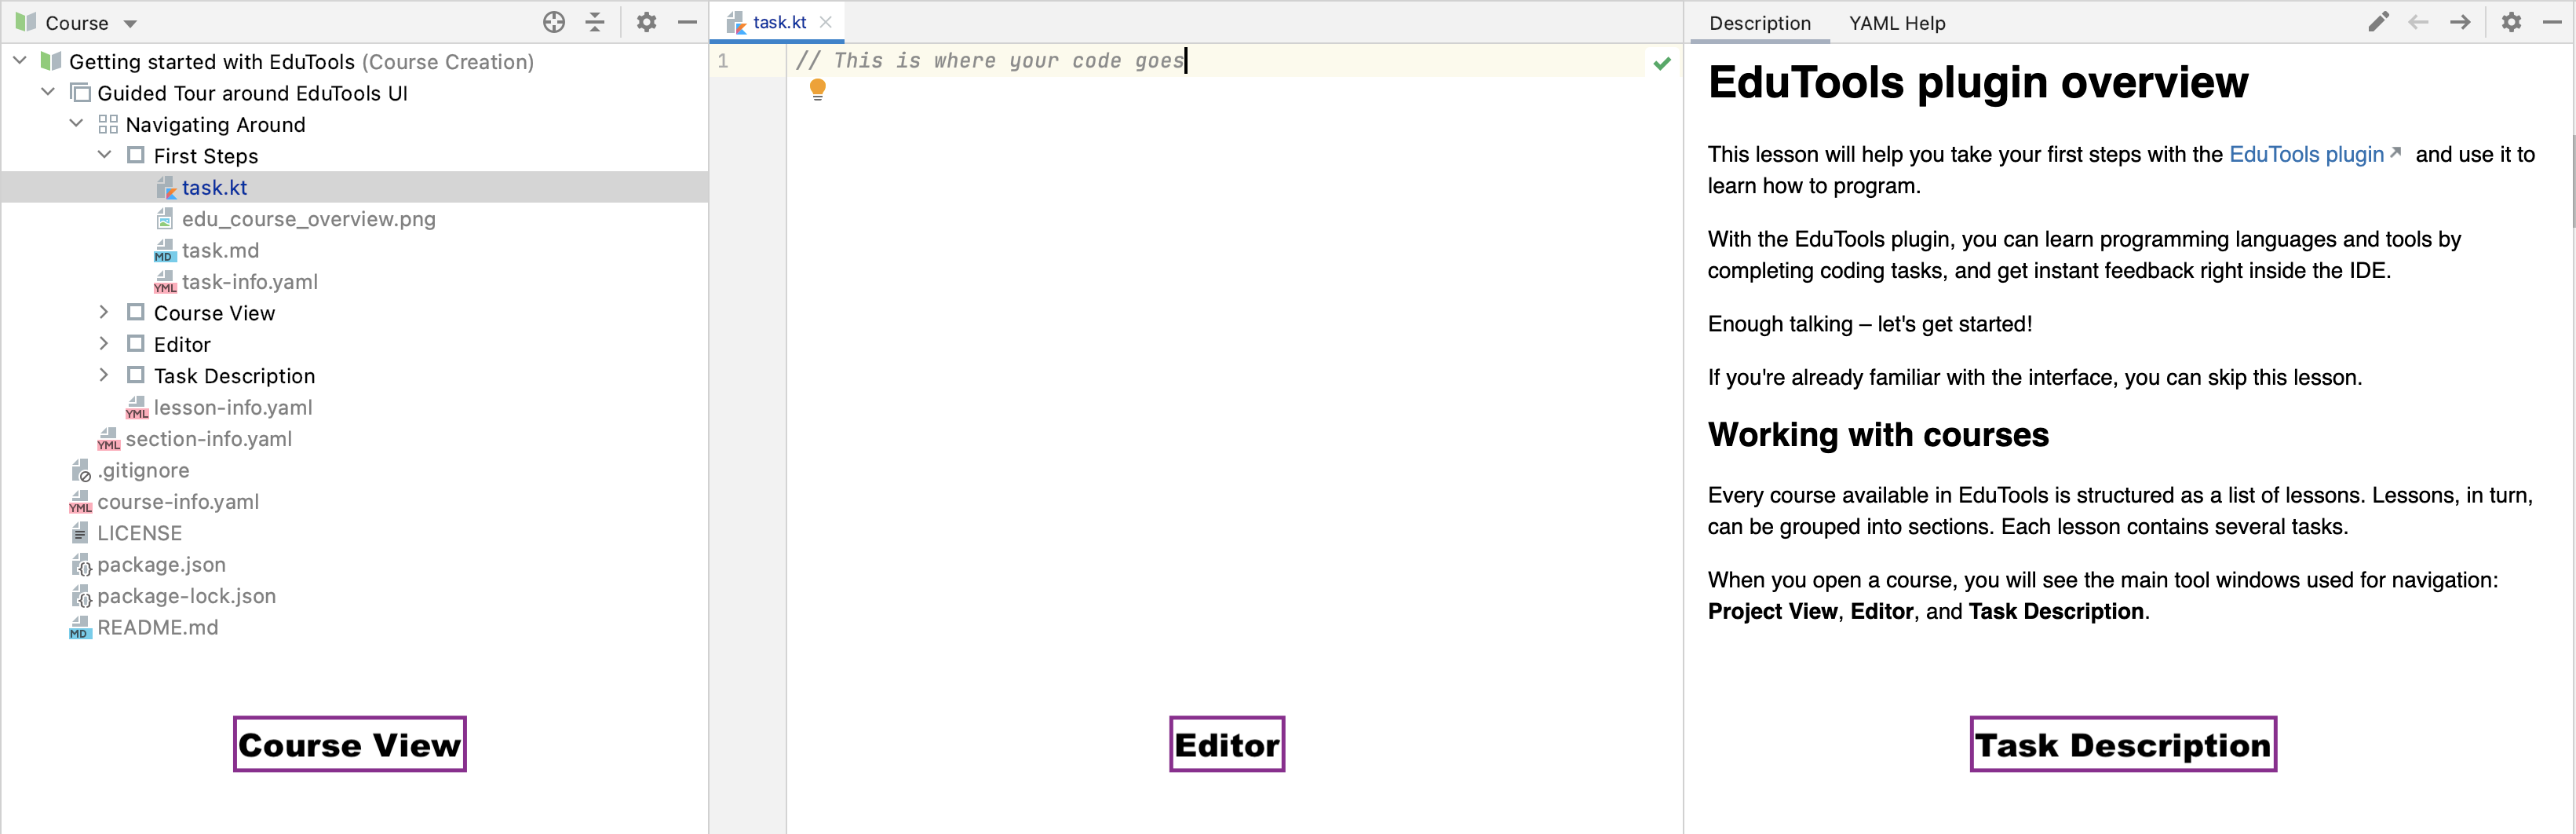Close the task.kt editor tab
Viewport: 2576px width, 834px height.
(826, 22)
